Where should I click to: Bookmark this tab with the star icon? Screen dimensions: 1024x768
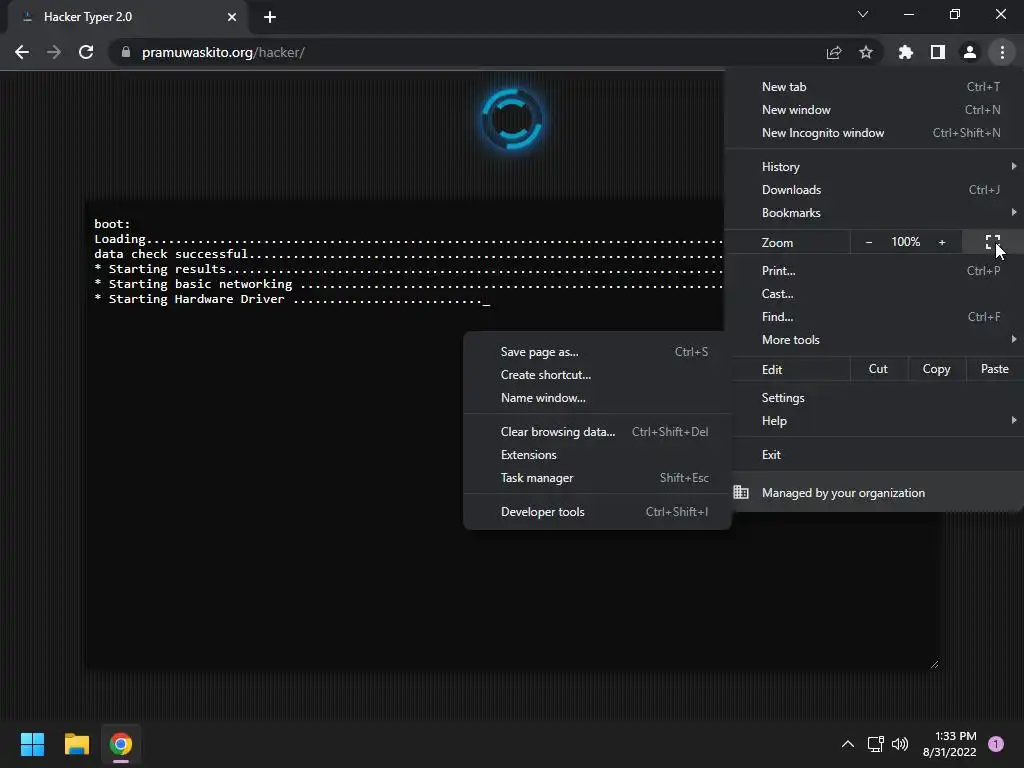pyautogui.click(x=866, y=52)
